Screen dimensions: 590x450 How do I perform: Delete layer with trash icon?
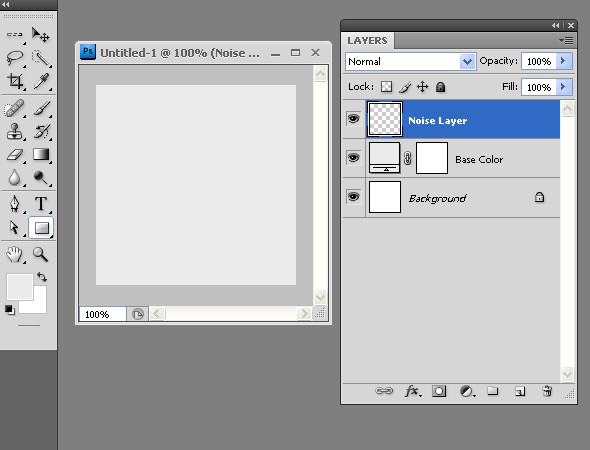tap(547, 391)
